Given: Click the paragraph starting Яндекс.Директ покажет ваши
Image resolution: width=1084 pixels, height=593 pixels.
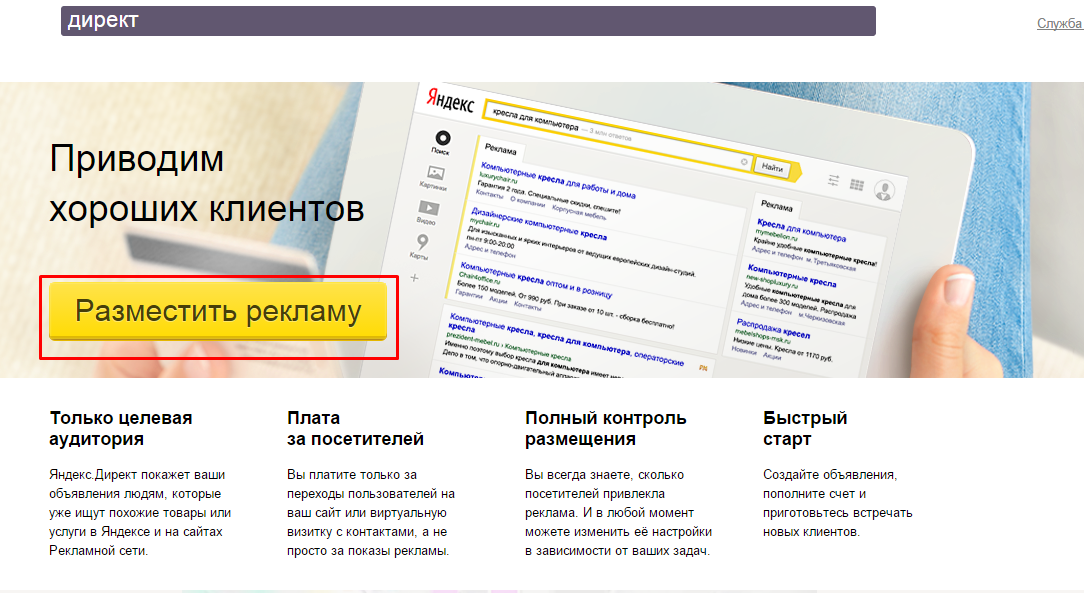Looking at the screenshot, I should point(140,513).
